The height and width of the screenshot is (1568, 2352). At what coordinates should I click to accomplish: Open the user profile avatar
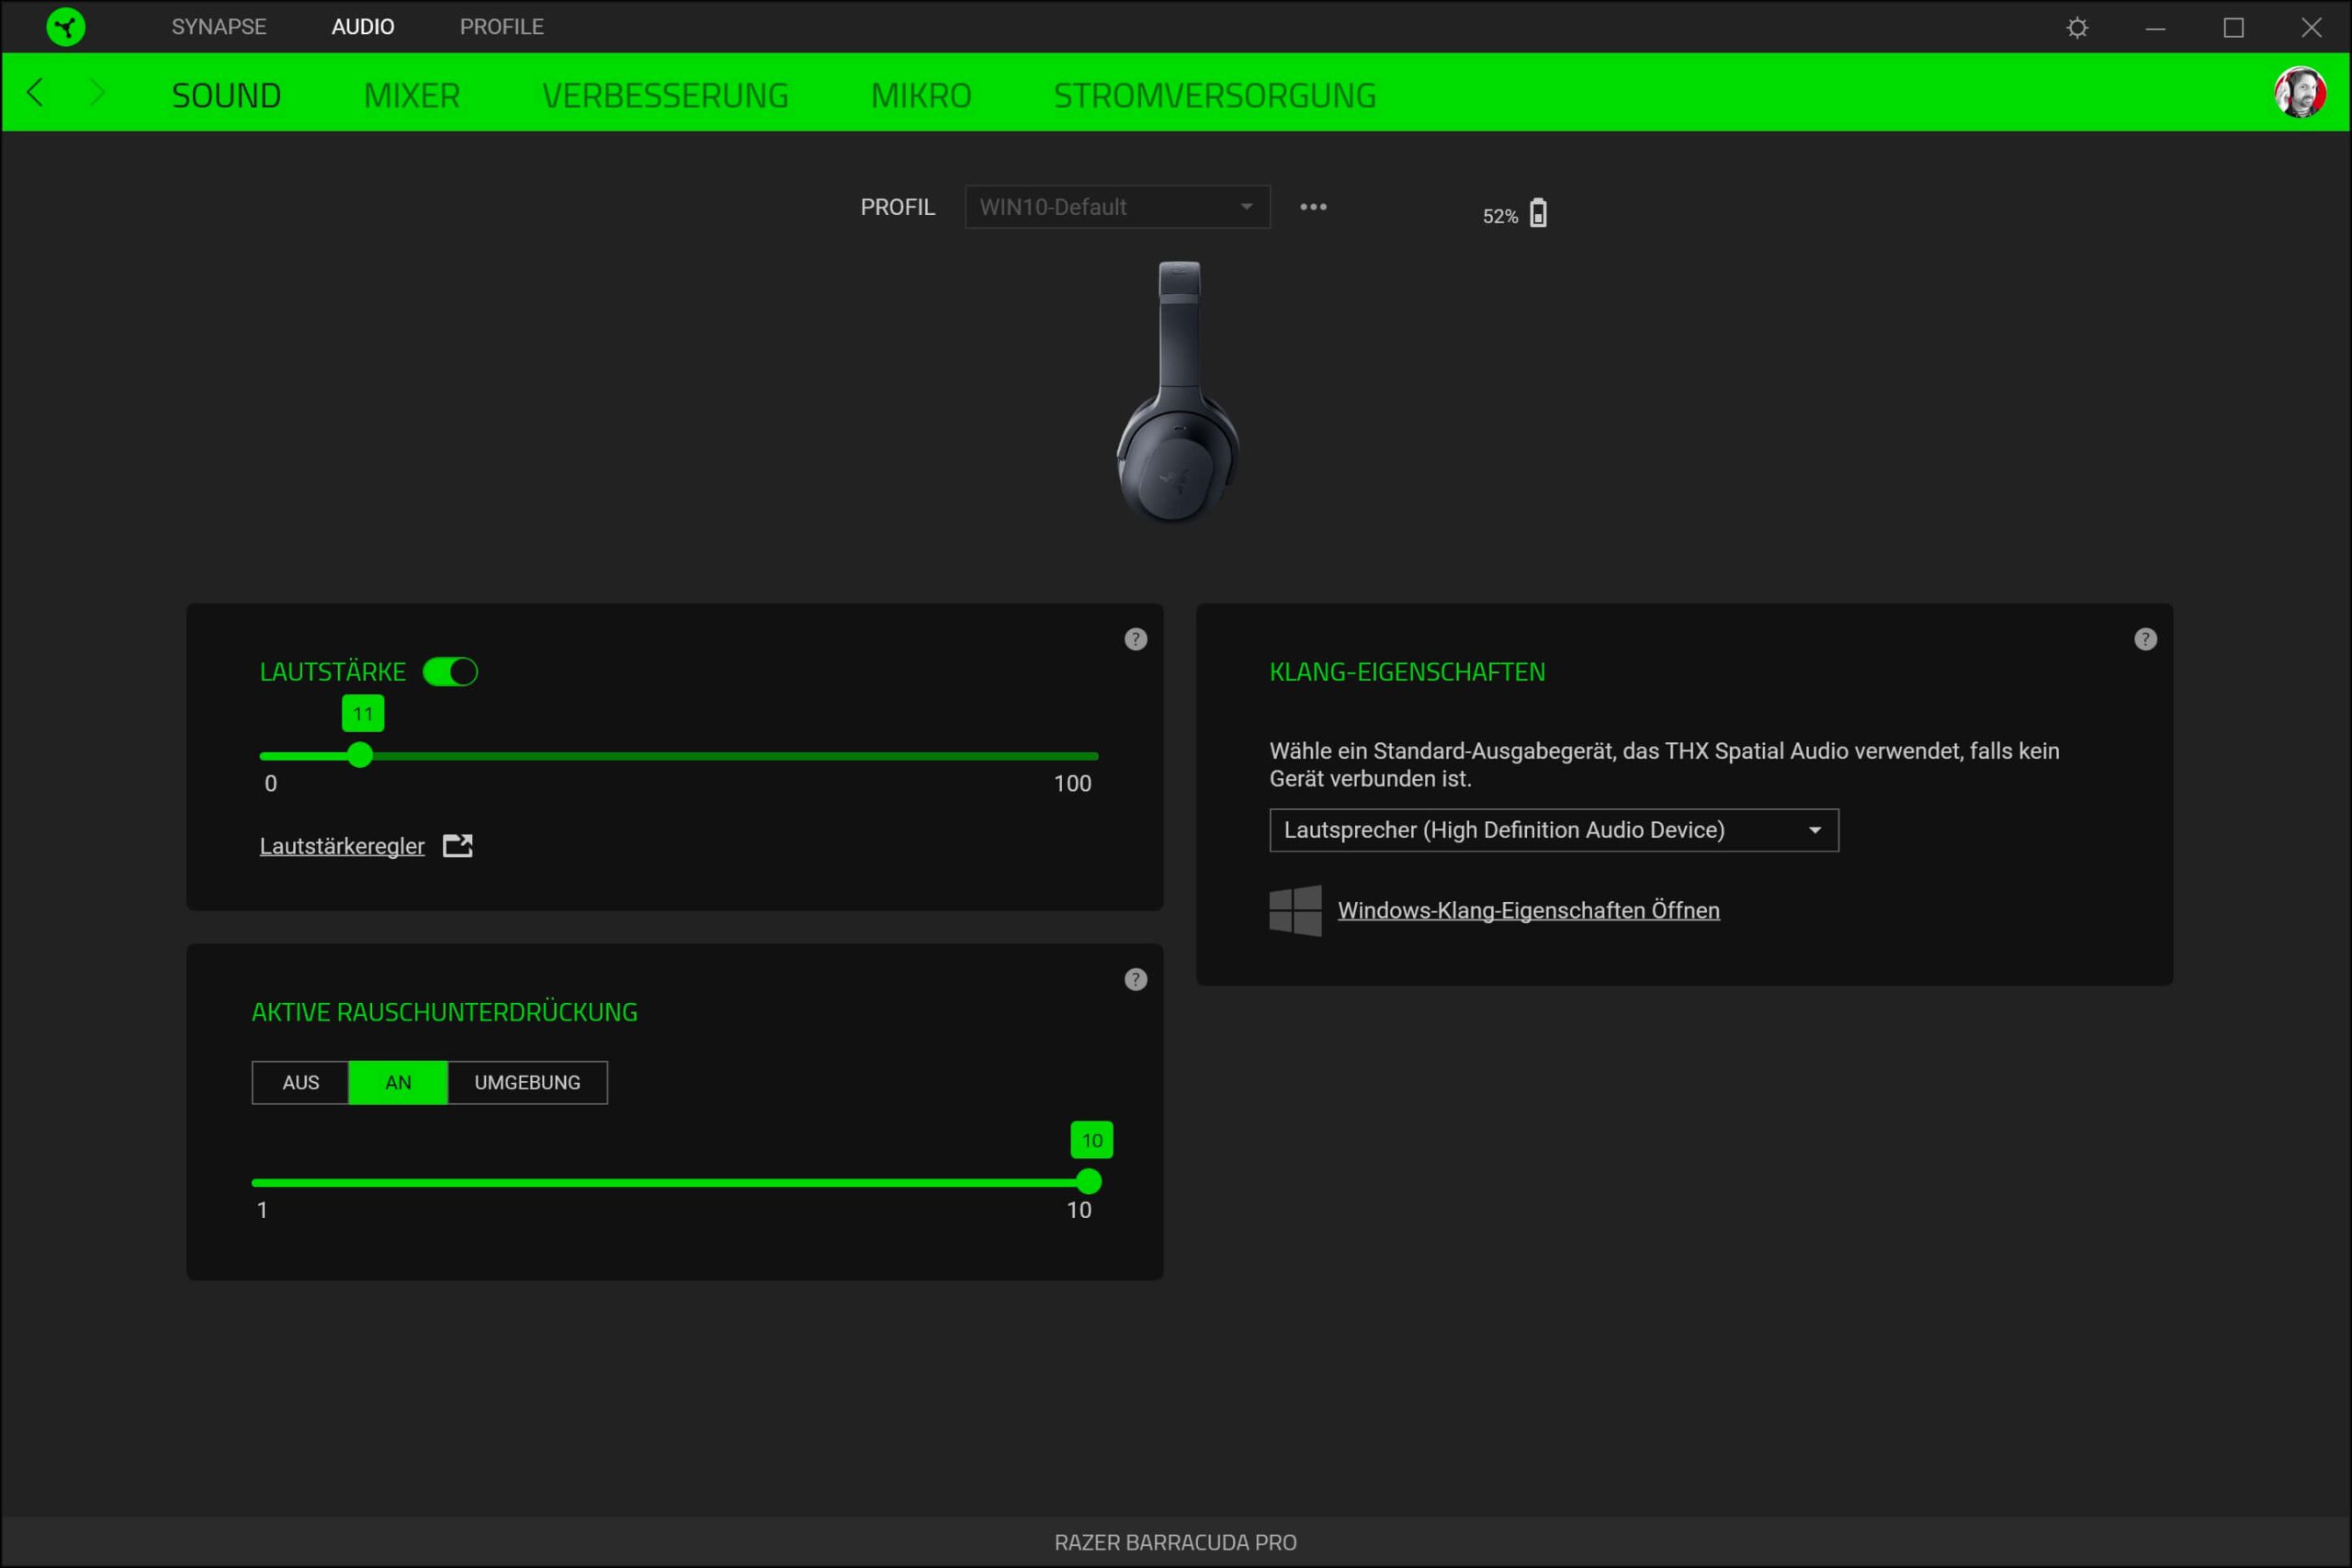point(2299,93)
